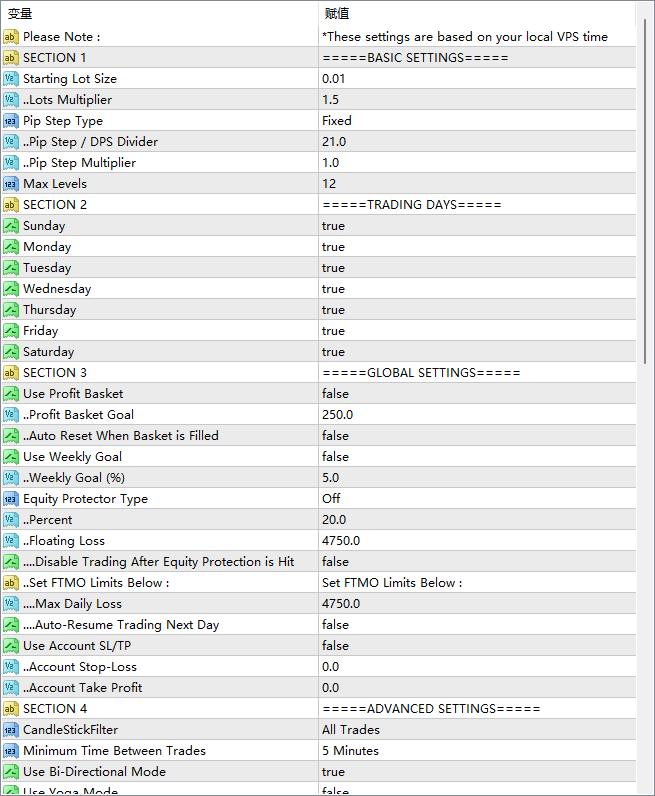Select the ..Set FTMO Limits Below row label

96,583
